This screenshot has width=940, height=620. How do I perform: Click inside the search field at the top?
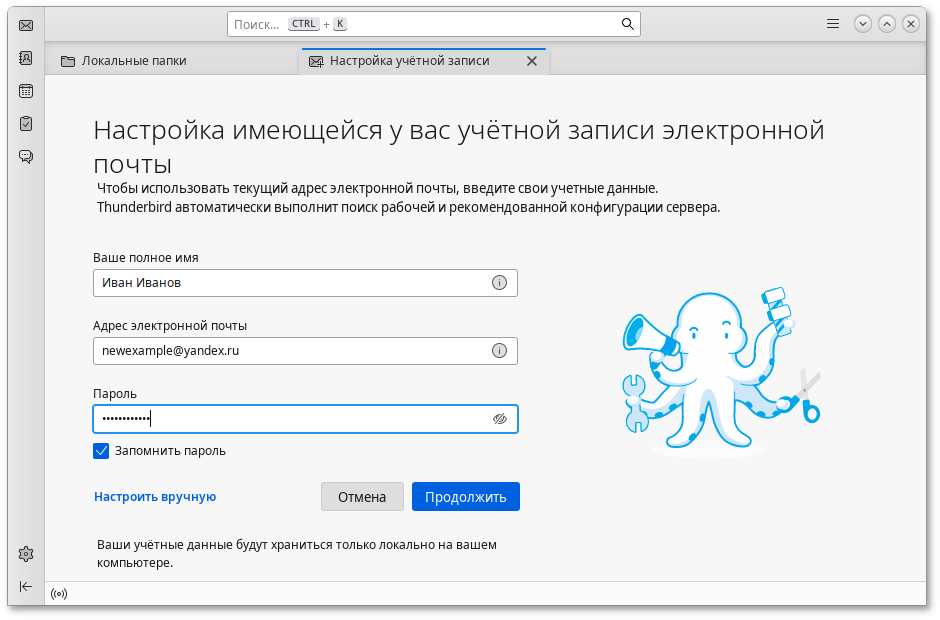pyautogui.click(x=430, y=23)
